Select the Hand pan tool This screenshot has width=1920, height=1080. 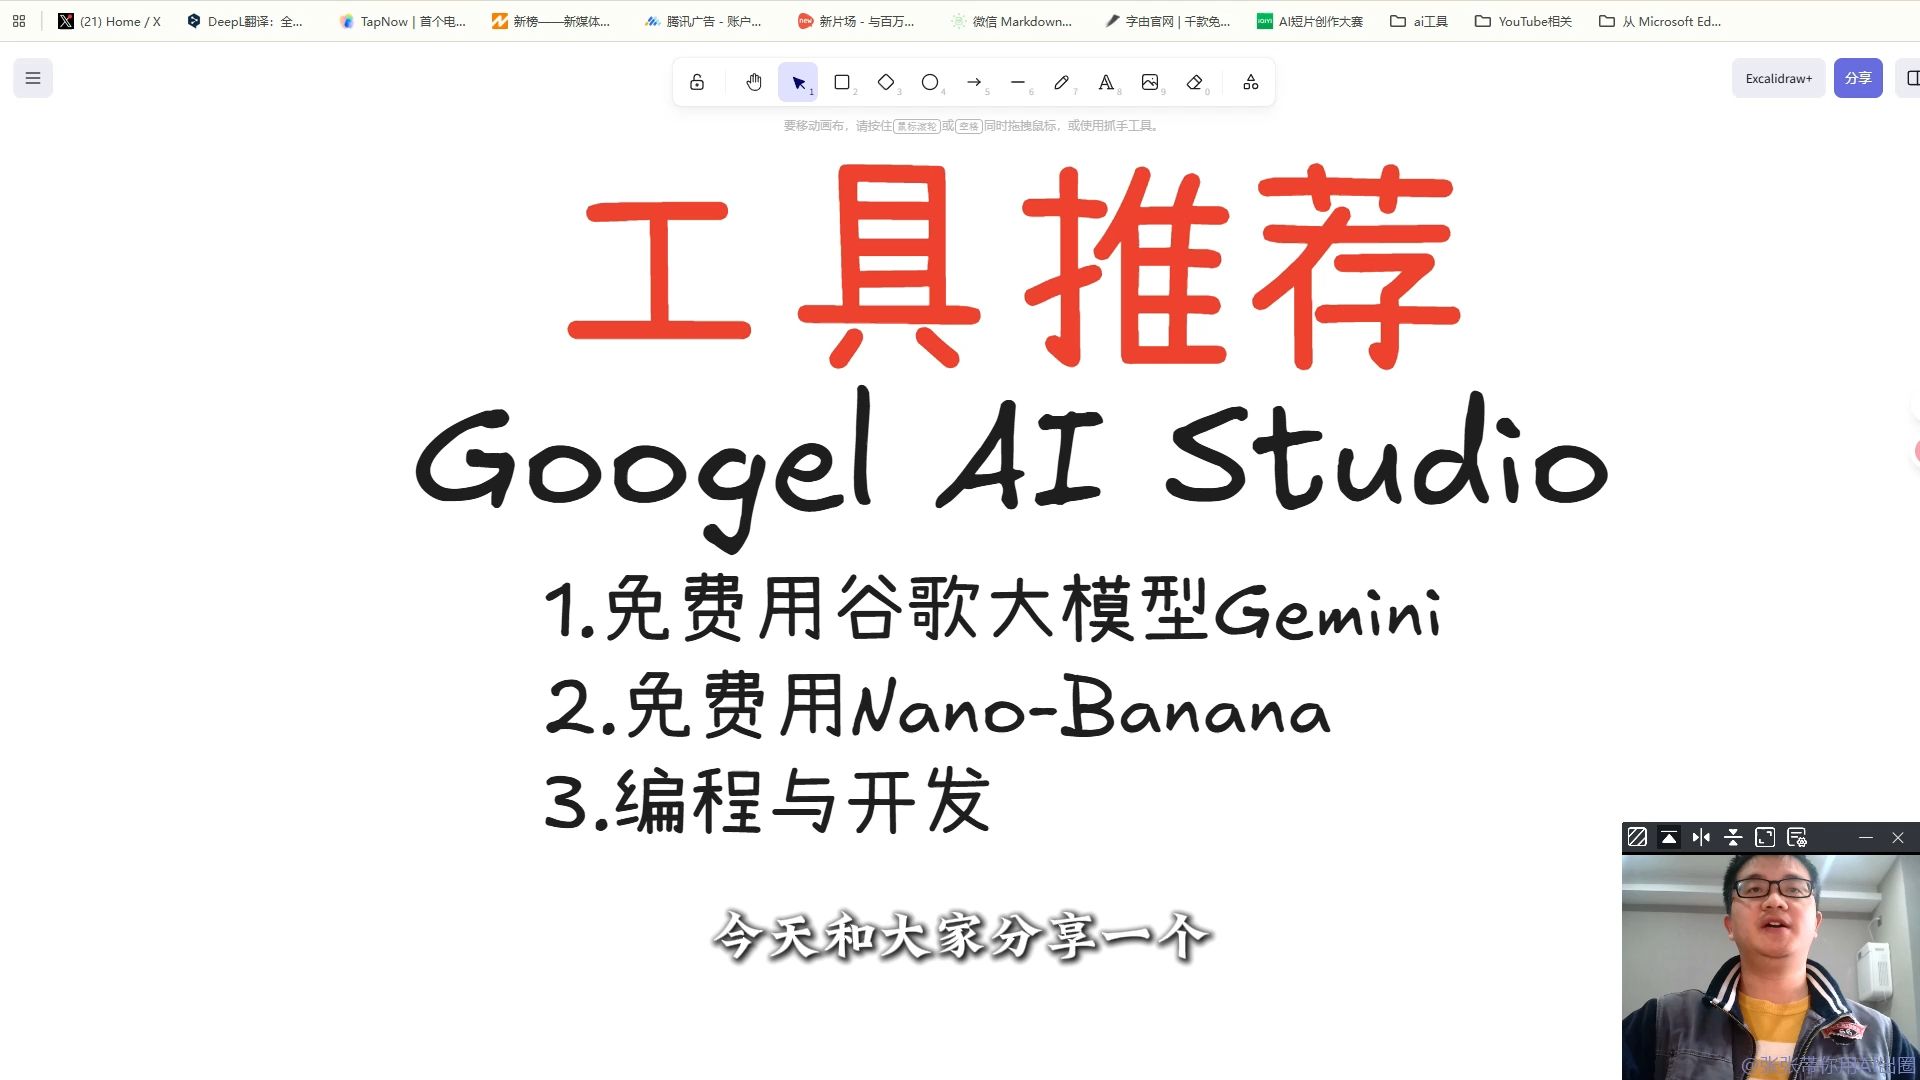coord(754,82)
